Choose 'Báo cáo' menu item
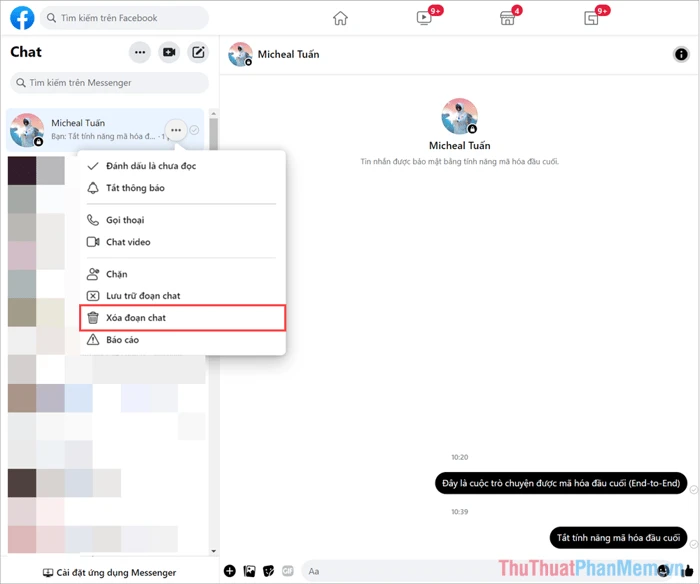700x584 pixels. pyautogui.click(x=182, y=340)
